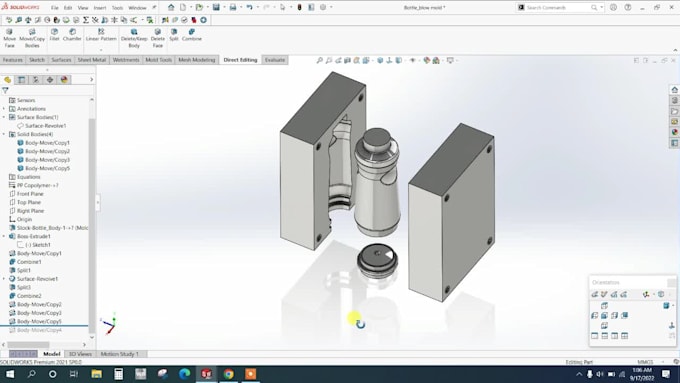Switch to the Evaluate tab

[275, 60]
